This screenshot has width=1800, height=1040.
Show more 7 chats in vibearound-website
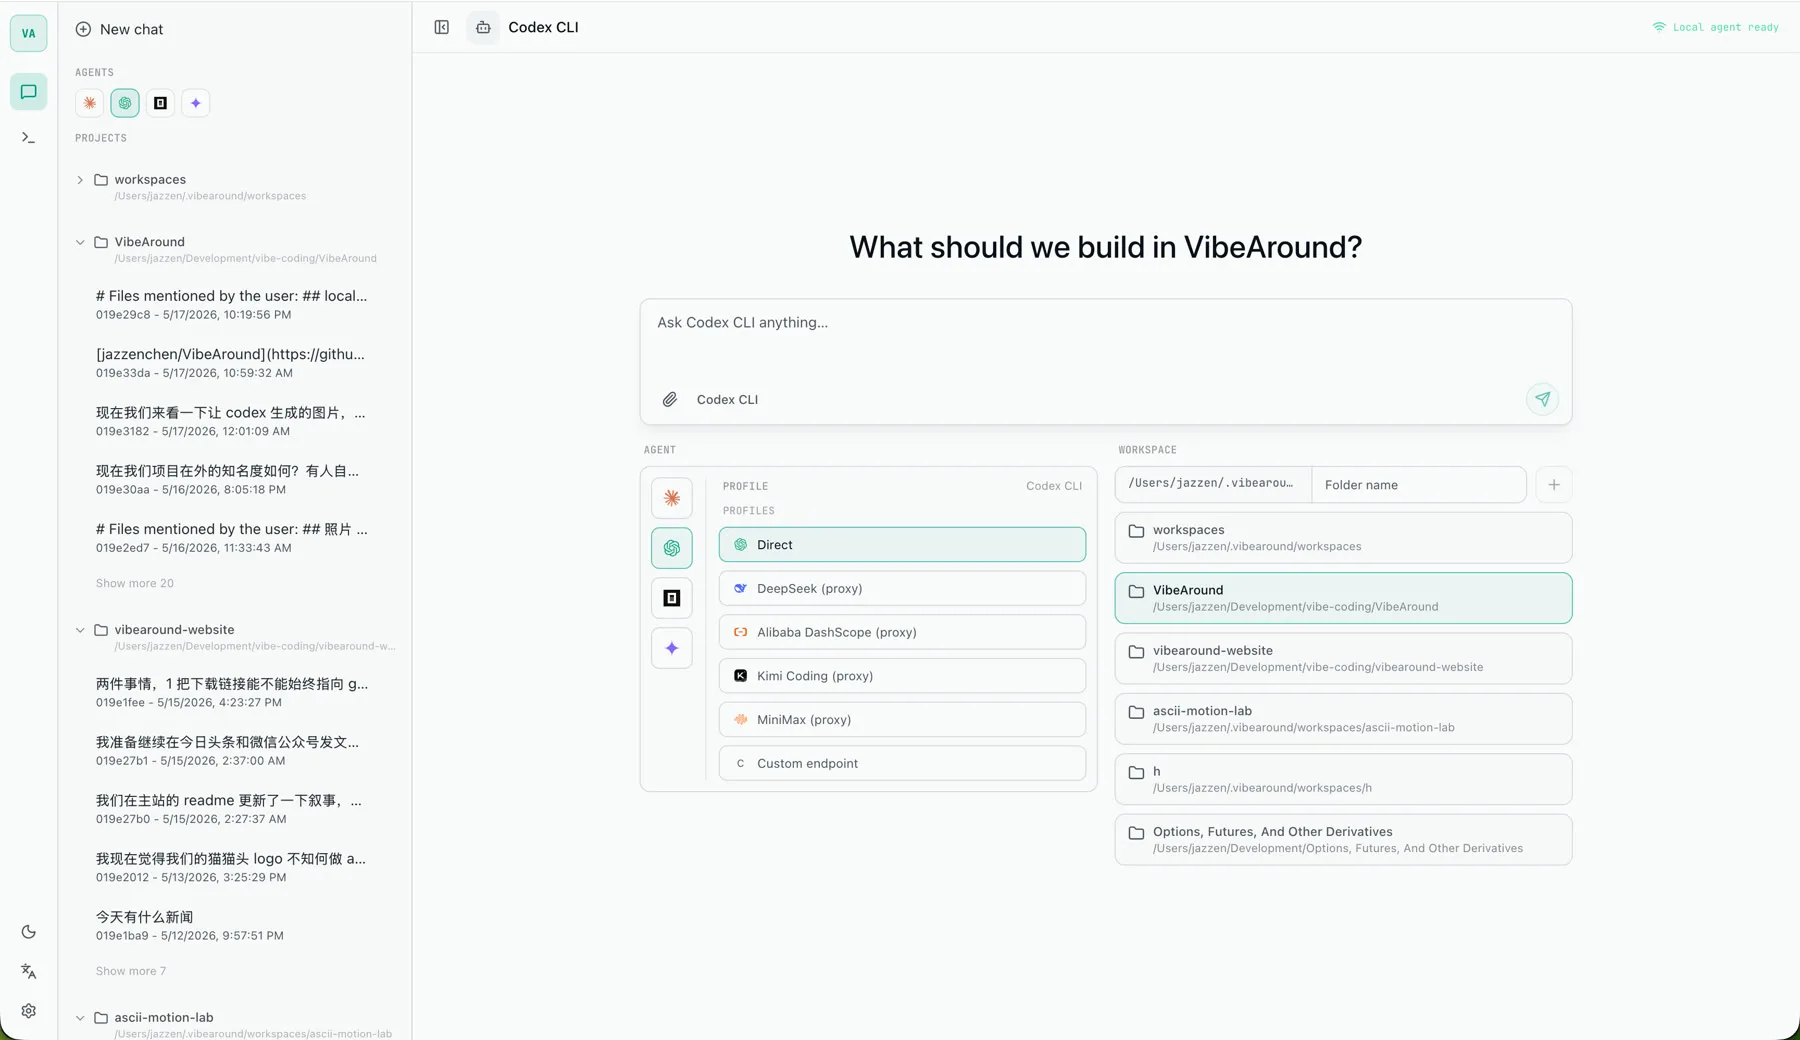(131, 971)
